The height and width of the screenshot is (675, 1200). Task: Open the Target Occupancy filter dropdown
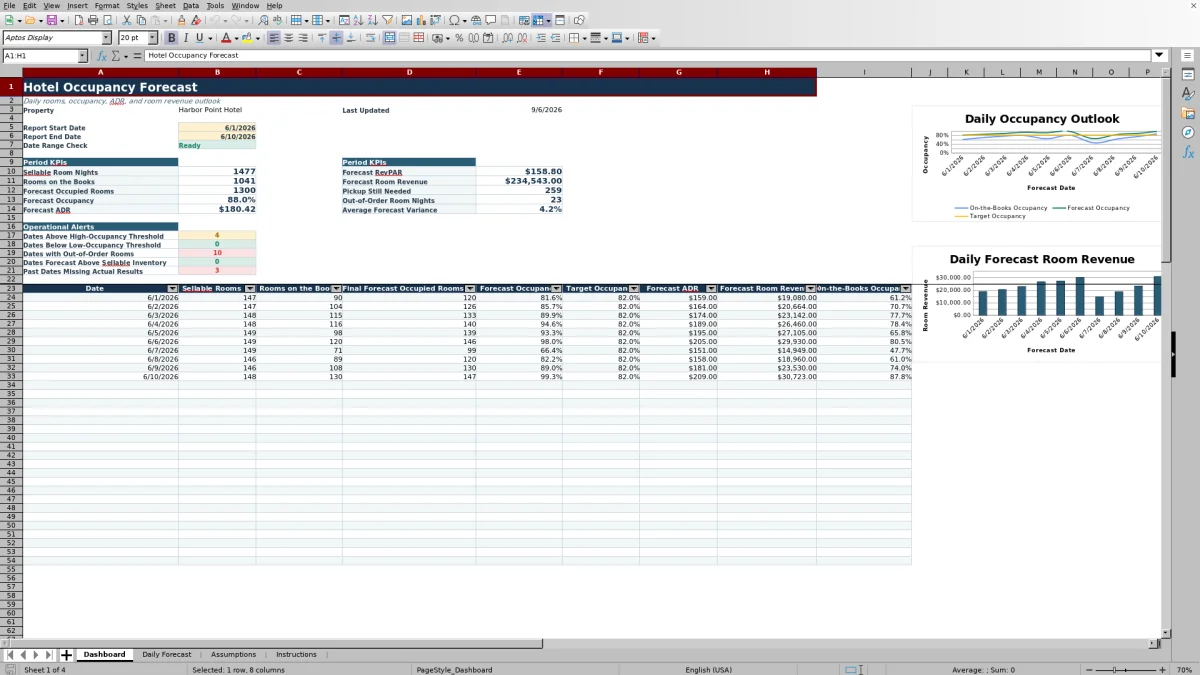pyautogui.click(x=634, y=288)
